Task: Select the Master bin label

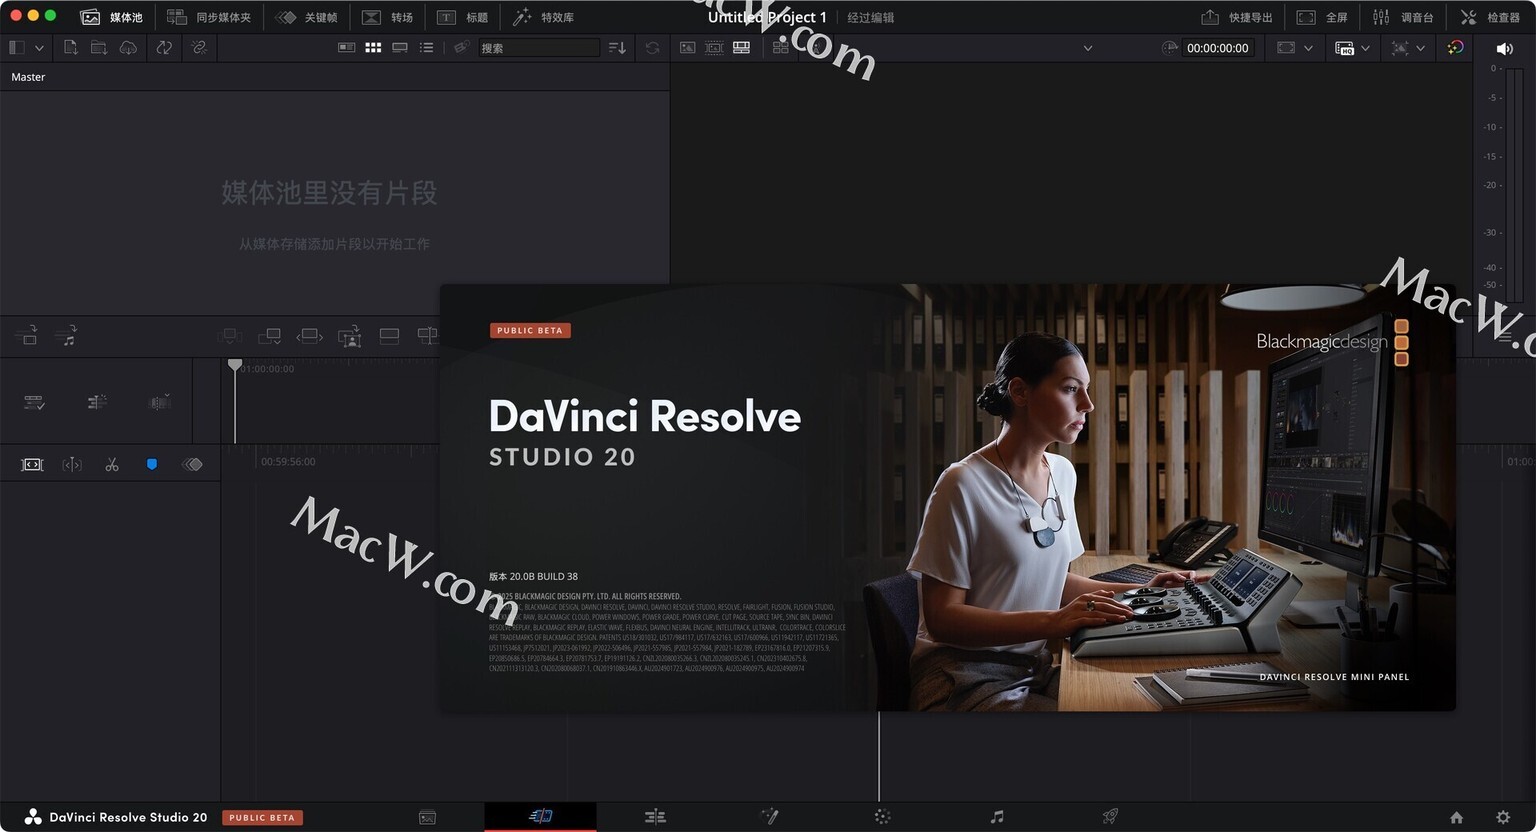Action: tap(28, 77)
